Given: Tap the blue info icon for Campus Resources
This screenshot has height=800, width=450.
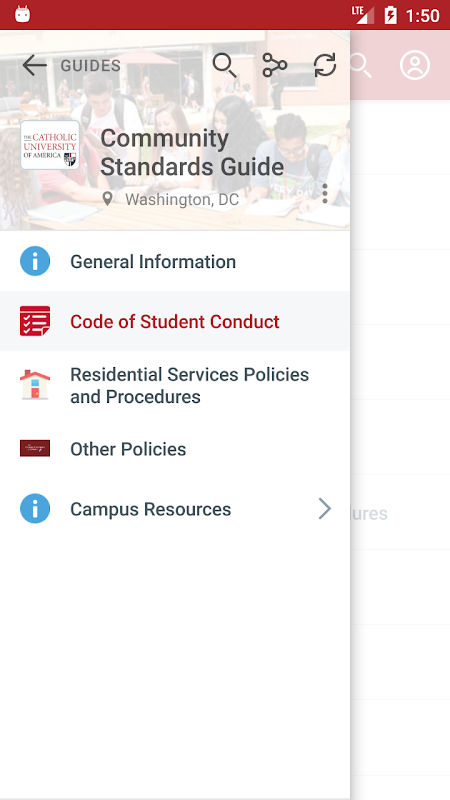Looking at the screenshot, I should point(35,509).
